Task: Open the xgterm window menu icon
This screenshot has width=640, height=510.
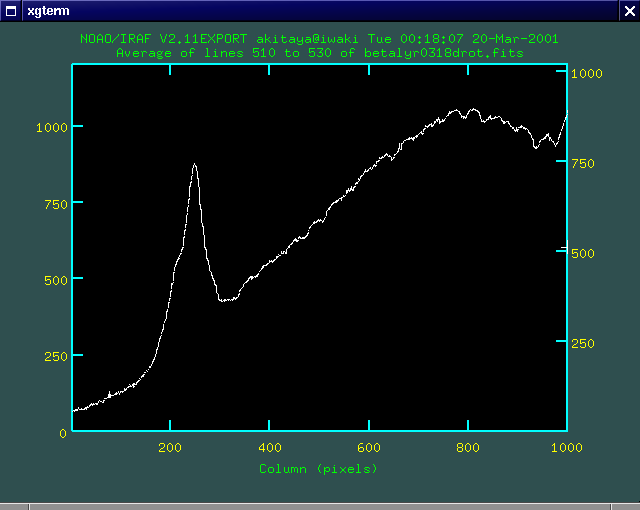Action: [11, 9]
